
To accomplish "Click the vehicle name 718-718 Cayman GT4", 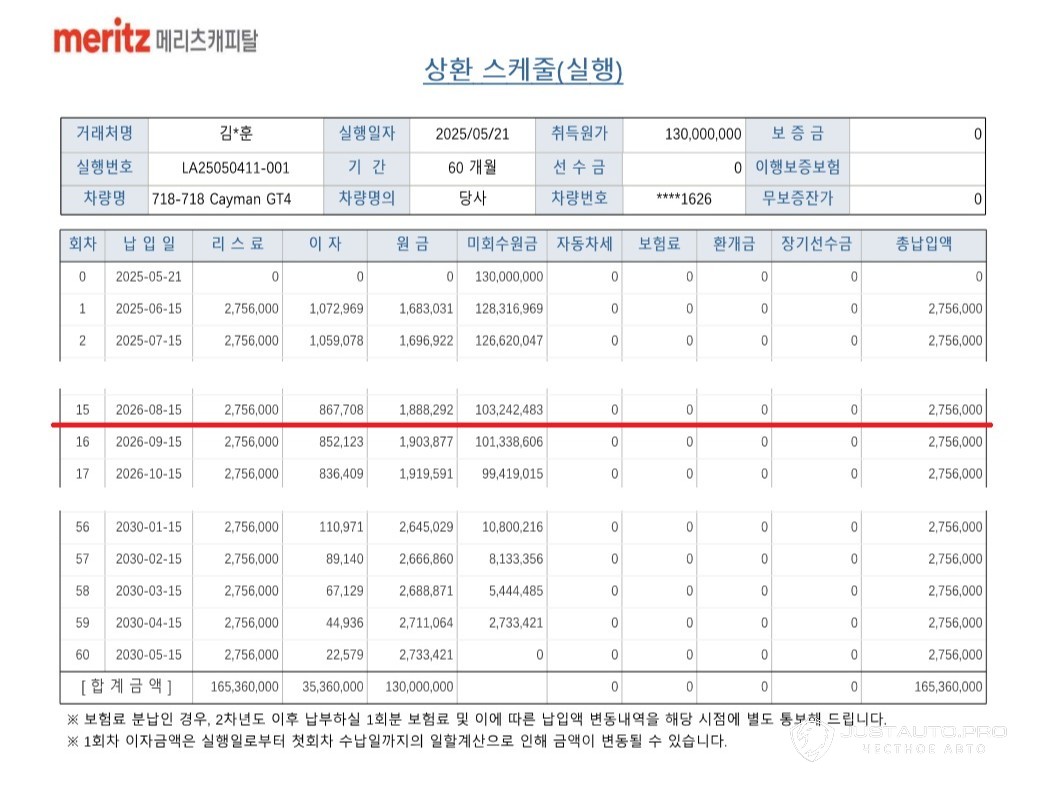I will tap(221, 199).
